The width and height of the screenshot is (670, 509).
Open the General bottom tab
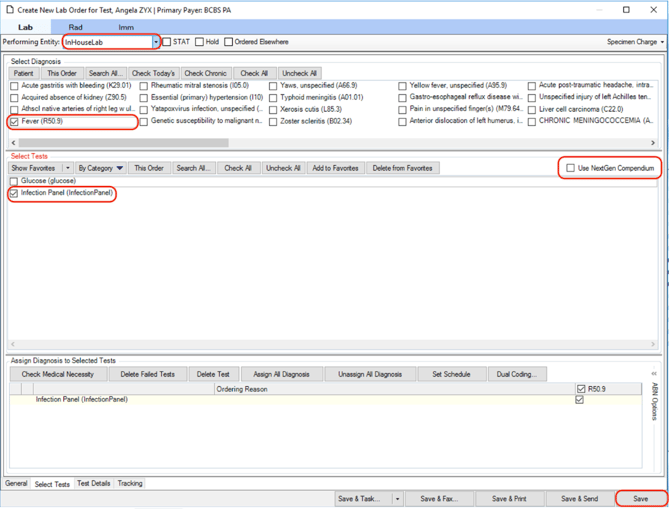[17, 483]
